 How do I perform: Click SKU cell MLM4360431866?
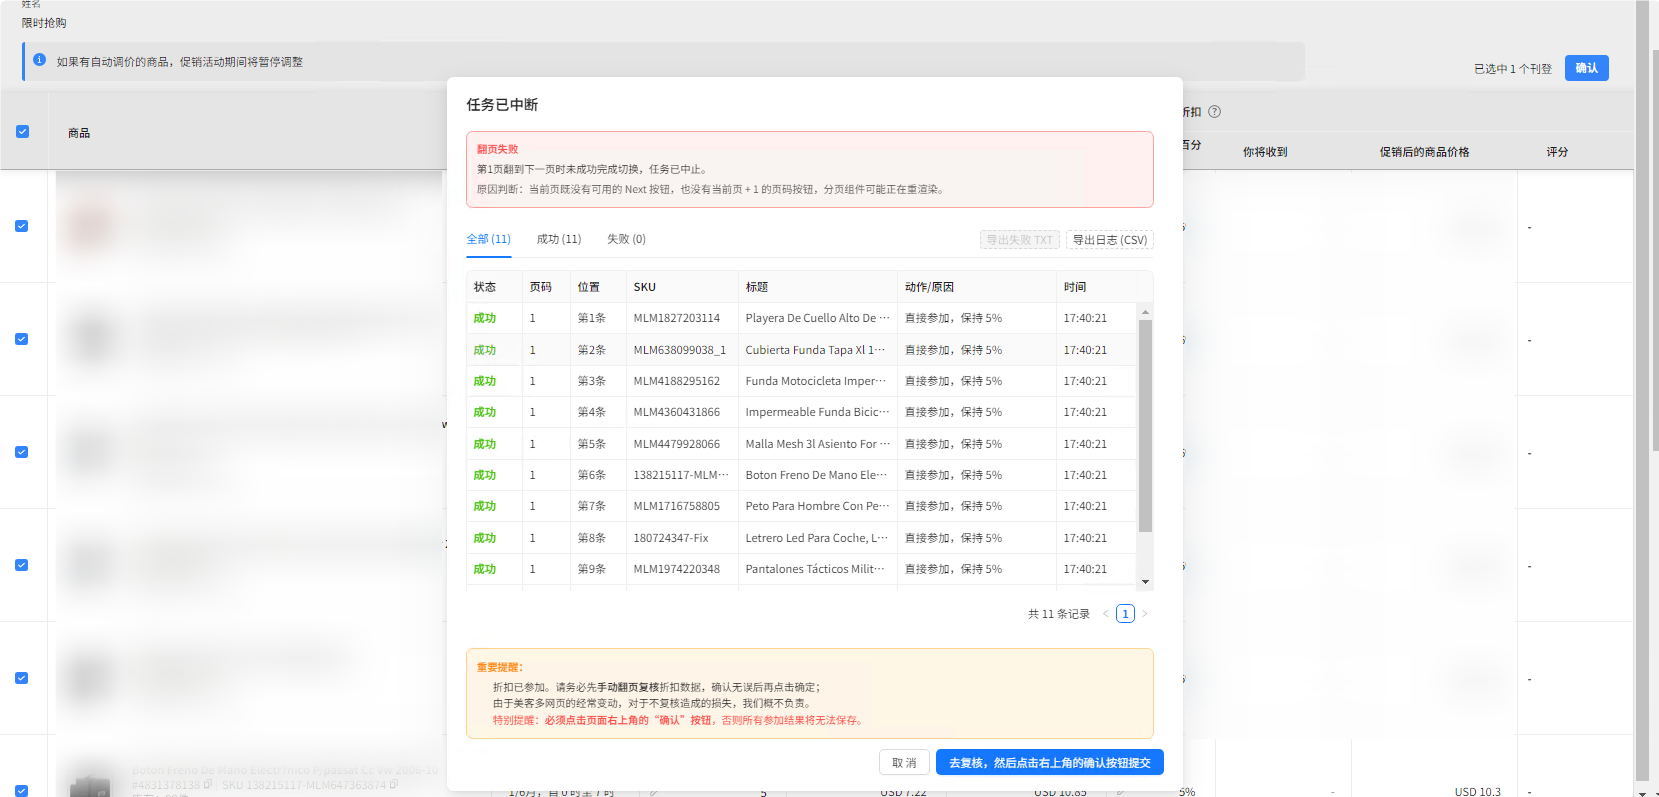point(676,412)
